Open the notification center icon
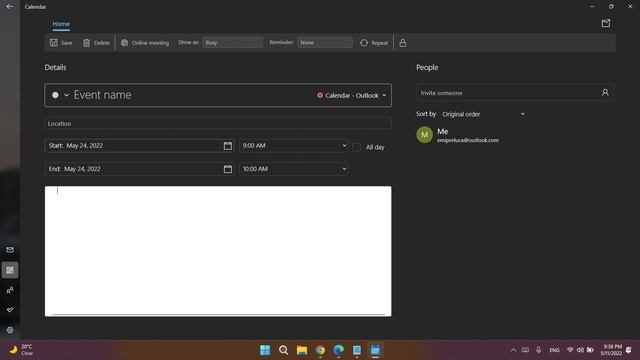This screenshot has width=640, height=360. [629, 350]
